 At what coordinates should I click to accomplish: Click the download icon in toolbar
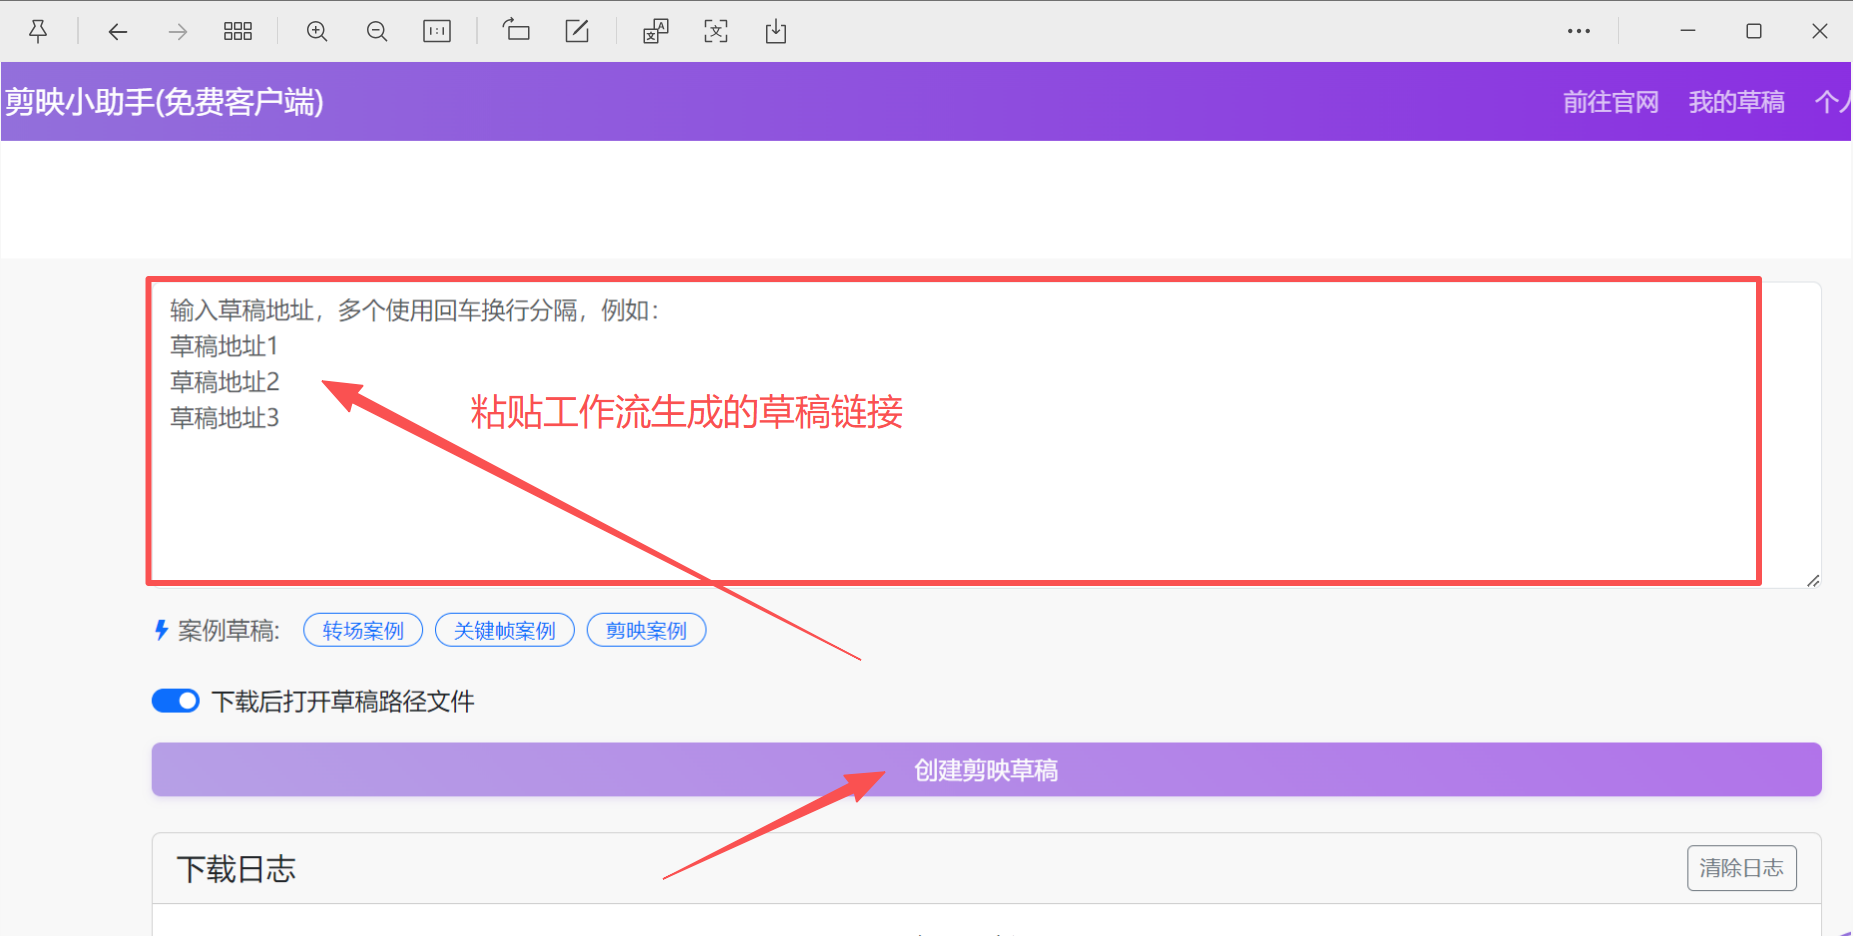coord(776,31)
